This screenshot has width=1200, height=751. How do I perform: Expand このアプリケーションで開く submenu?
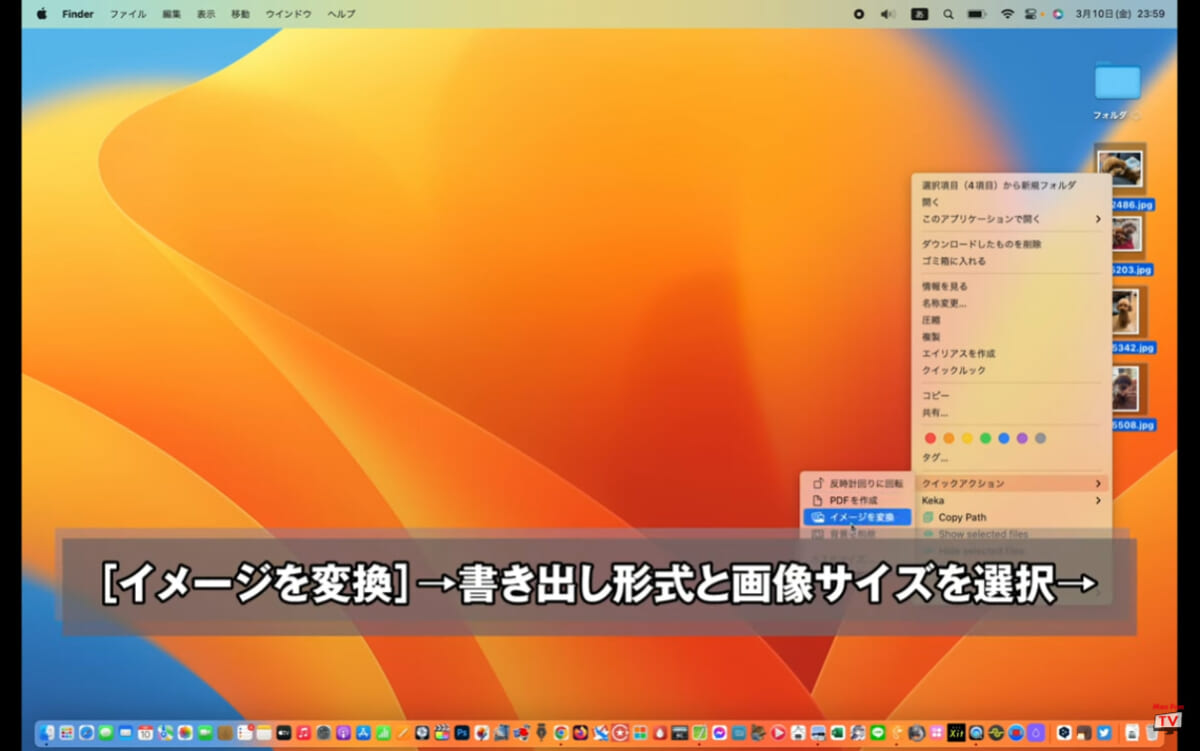click(1011, 218)
